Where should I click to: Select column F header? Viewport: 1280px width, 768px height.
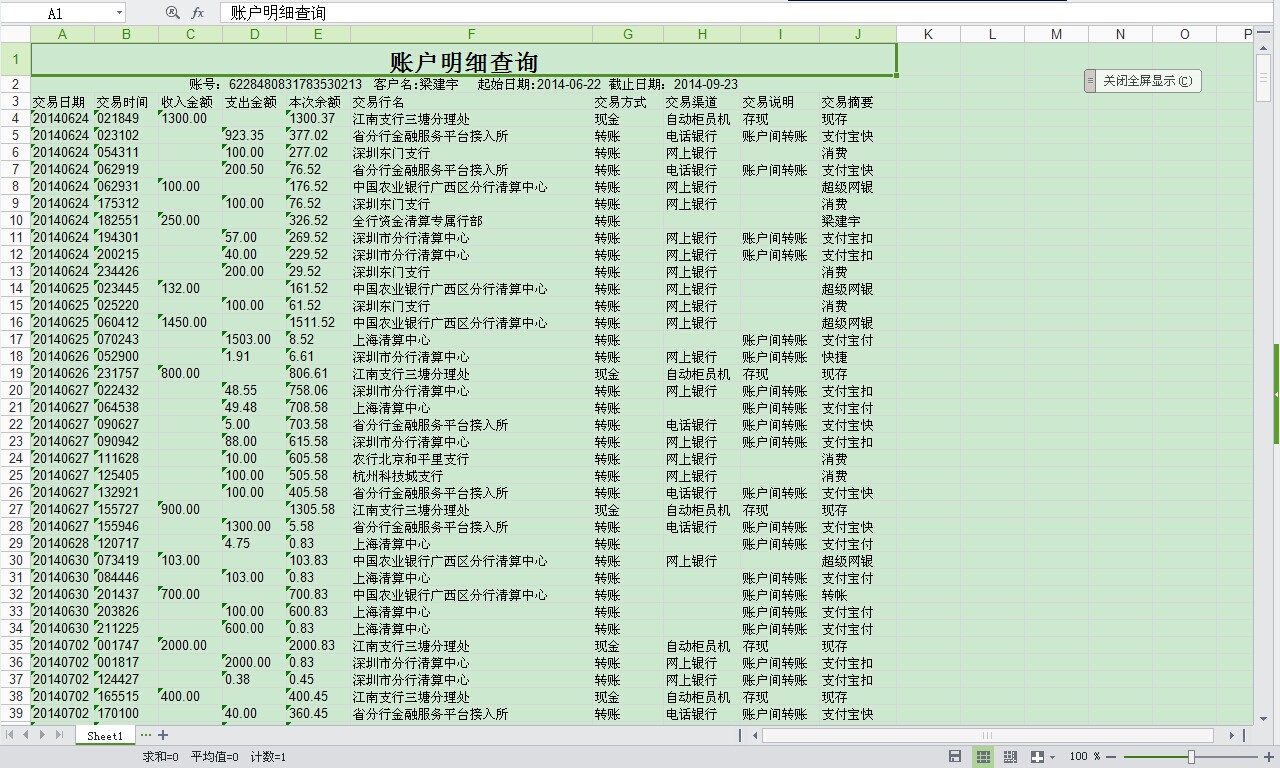coord(471,34)
